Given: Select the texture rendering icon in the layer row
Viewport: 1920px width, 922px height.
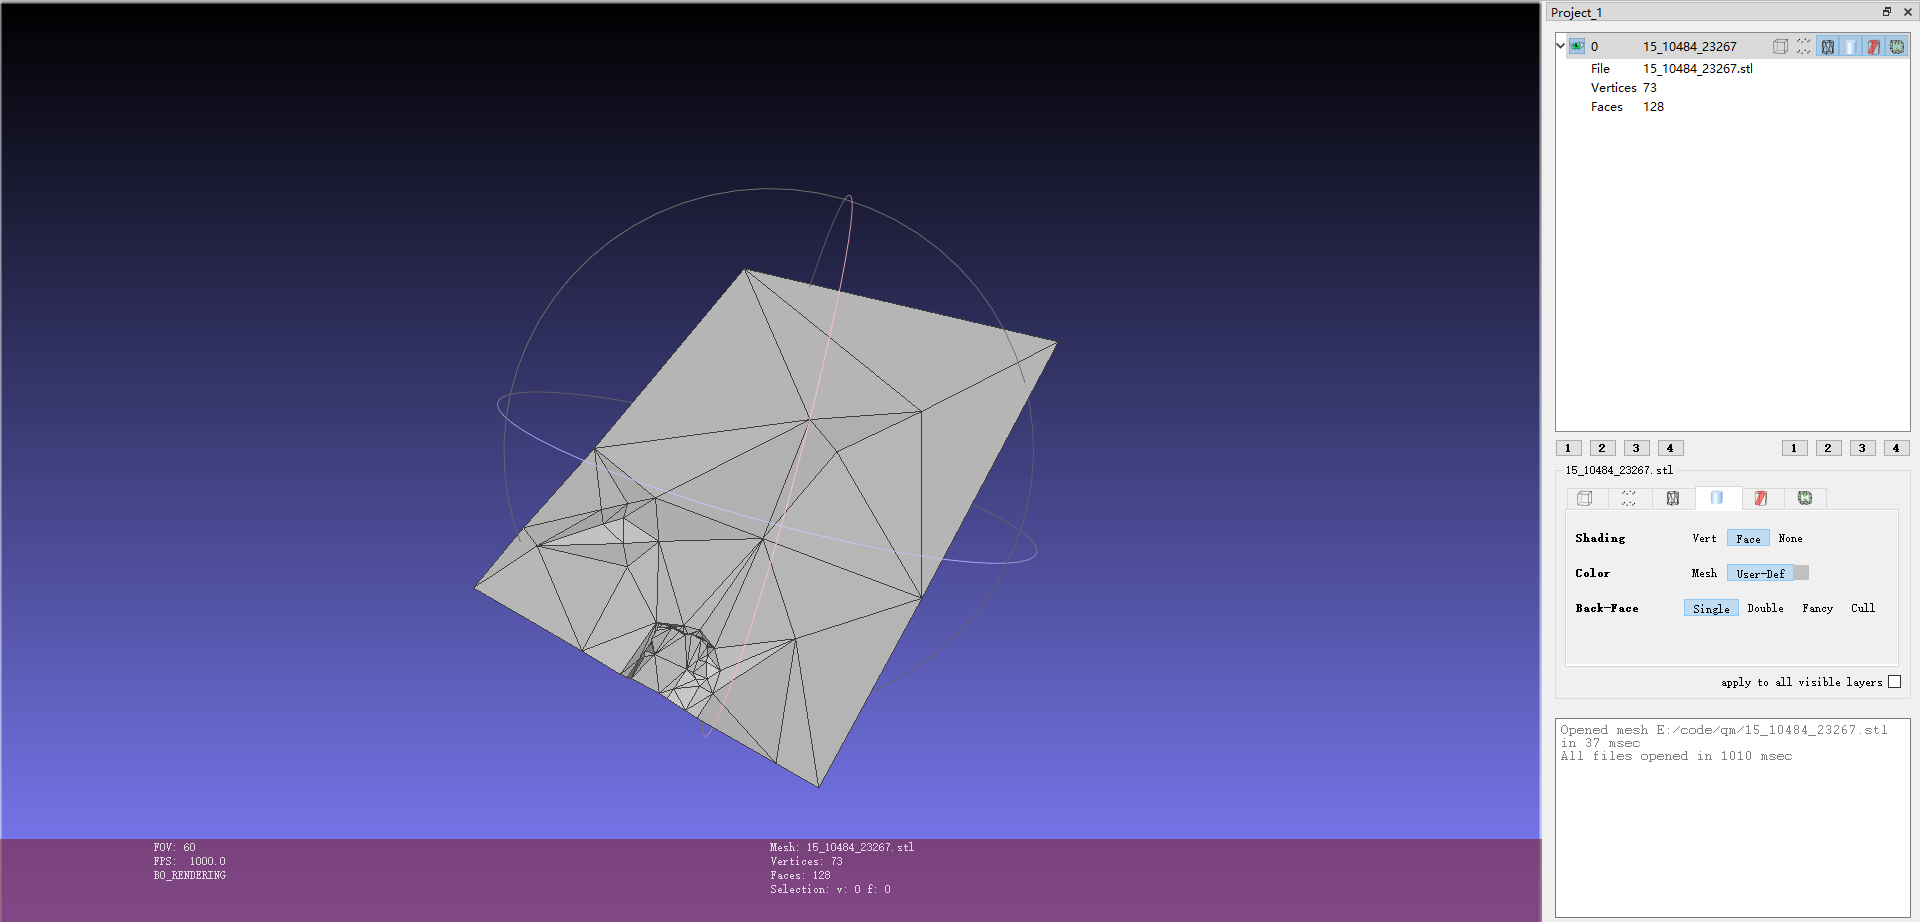Looking at the screenshot, I should coord(1896,46).
